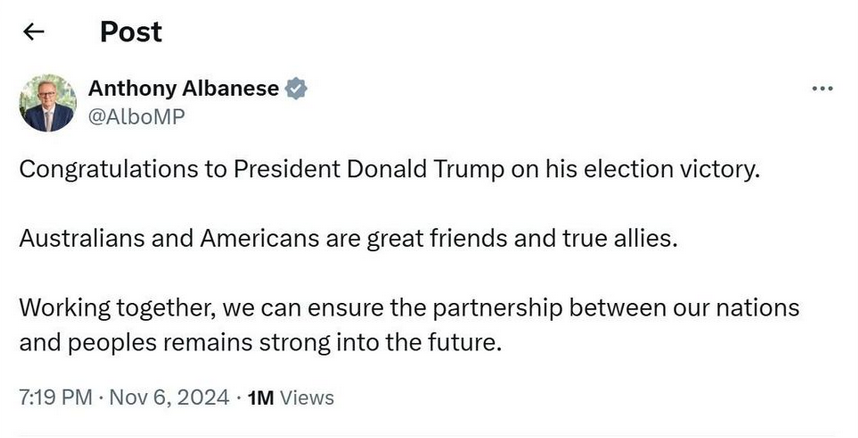Click the 1M Views count
858x438 pixels.
pos(290,397)
